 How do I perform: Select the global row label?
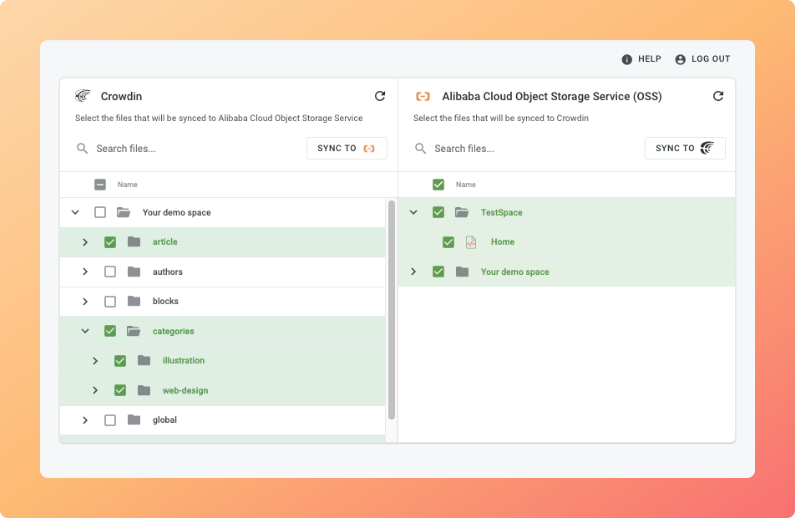pyautogui.click(x=165, y=420)
